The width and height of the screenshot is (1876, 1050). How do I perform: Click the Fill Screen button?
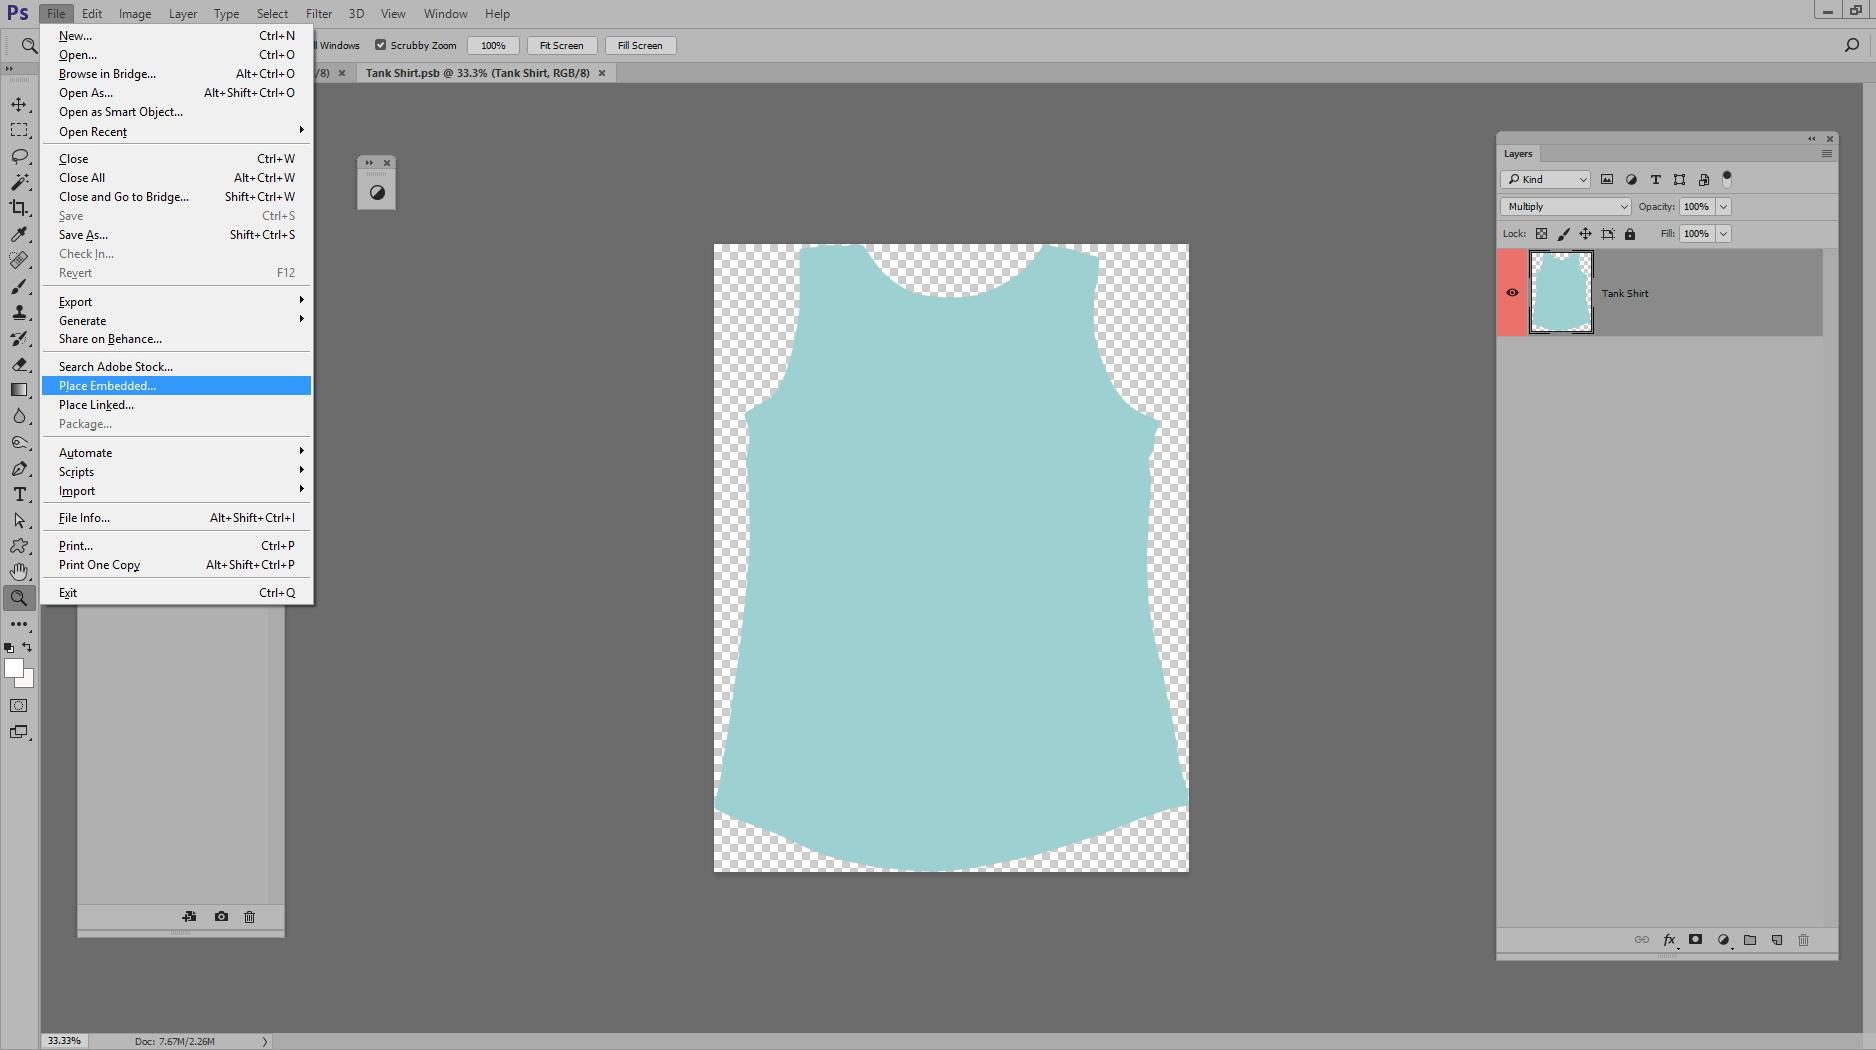640,45
